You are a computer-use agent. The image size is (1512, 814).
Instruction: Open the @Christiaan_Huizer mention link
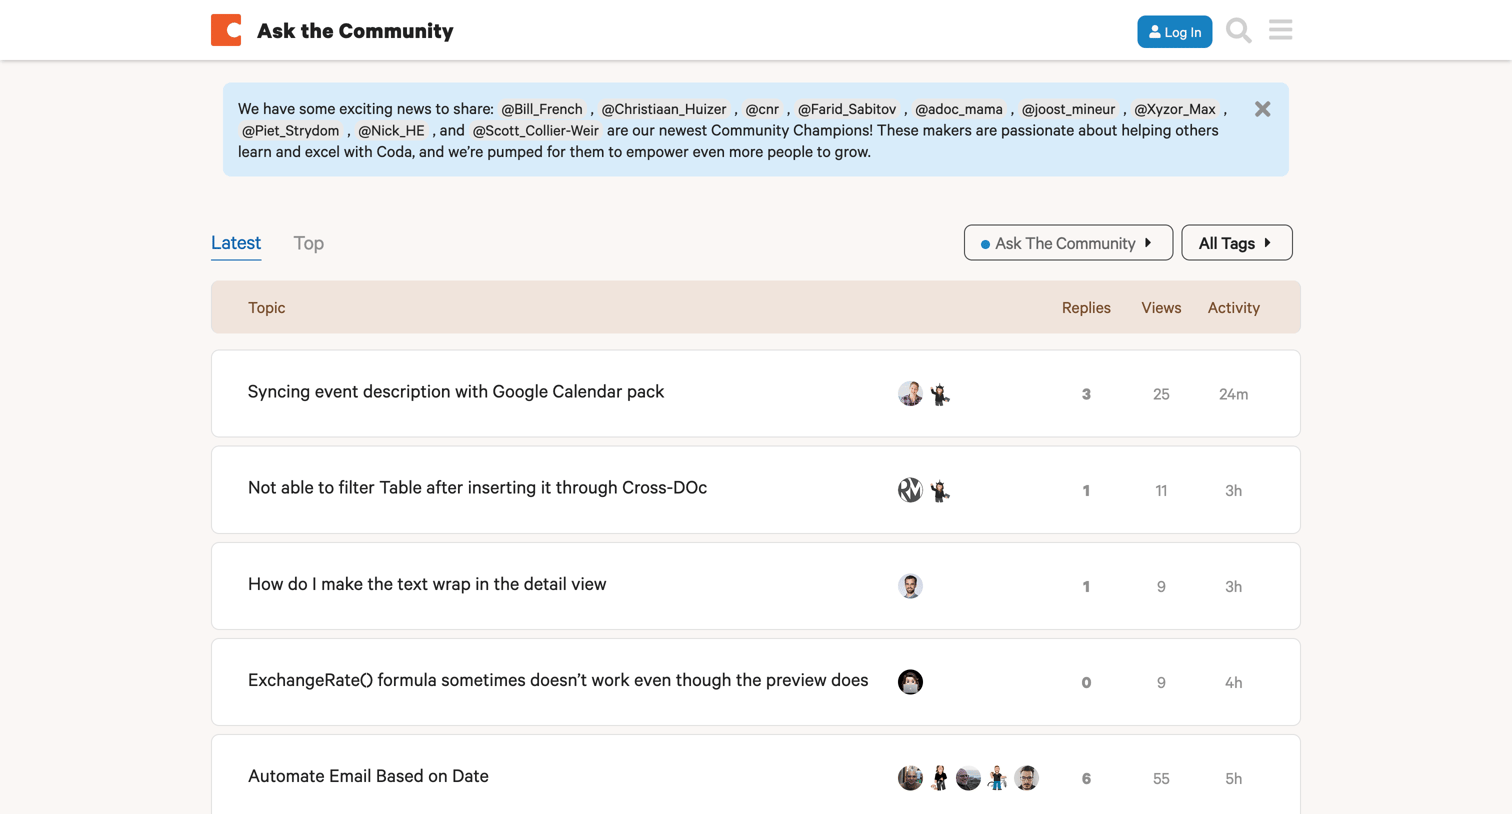pos(664,109)
